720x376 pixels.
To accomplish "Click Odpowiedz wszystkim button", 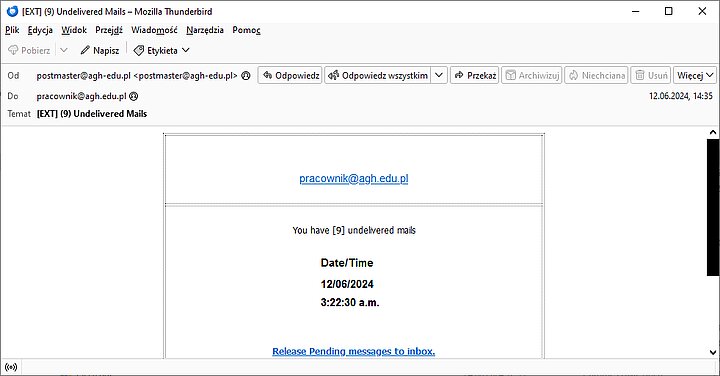I will point(378,75).
